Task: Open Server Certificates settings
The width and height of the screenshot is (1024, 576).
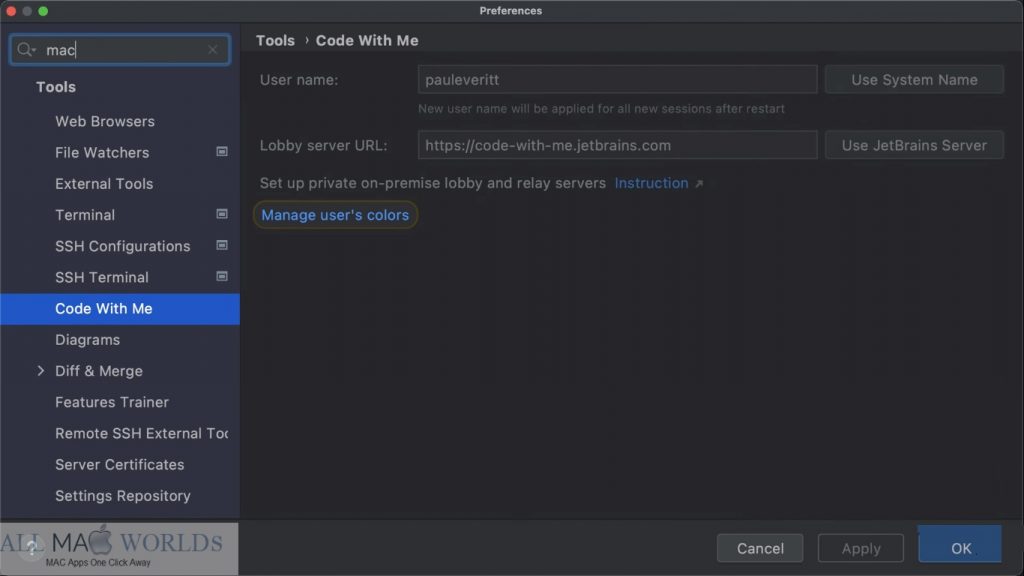Action: [x=120, y=465]
